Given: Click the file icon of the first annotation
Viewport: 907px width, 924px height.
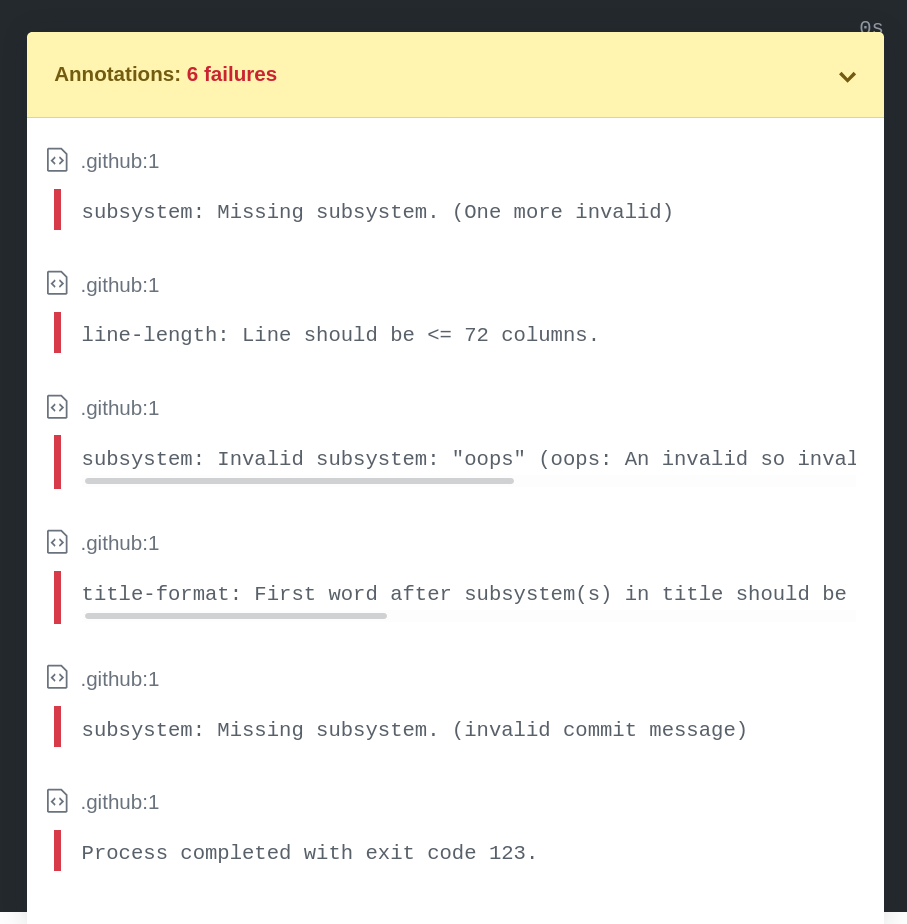Looking at the screenshot, I should coord(57,160).
